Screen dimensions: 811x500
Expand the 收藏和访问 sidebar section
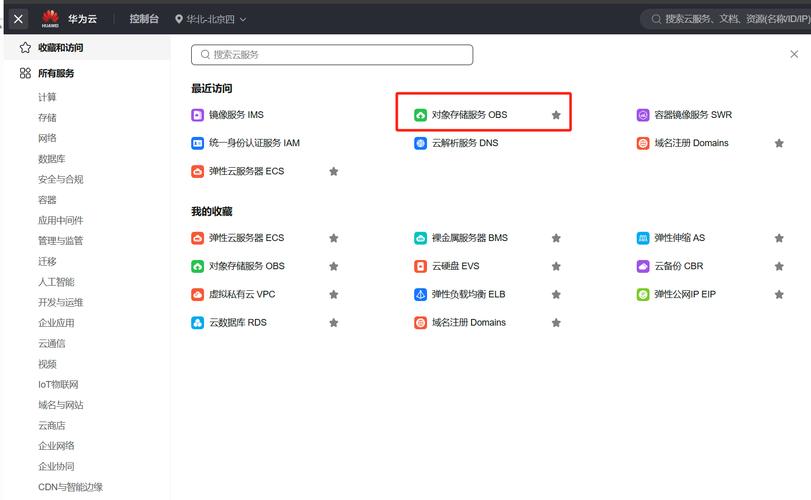coord(60,47)
